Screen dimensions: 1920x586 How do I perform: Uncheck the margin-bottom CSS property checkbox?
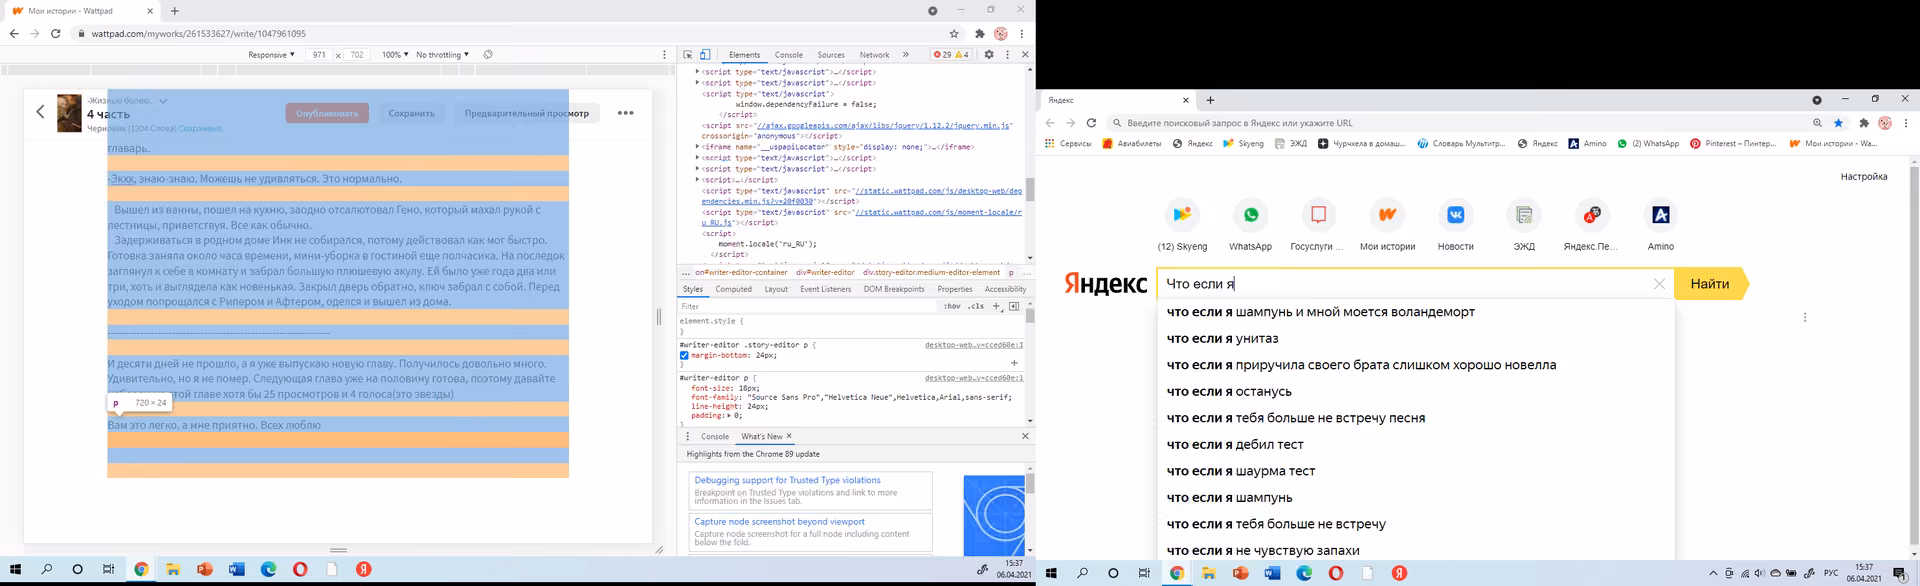tap(684, 355)
